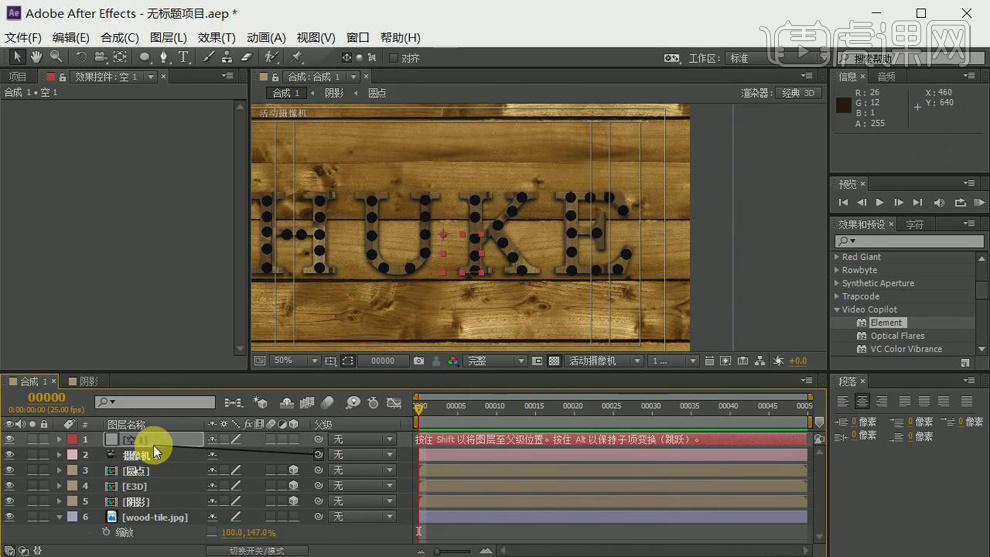Select the Puppet Pin tool

[296, 57]
